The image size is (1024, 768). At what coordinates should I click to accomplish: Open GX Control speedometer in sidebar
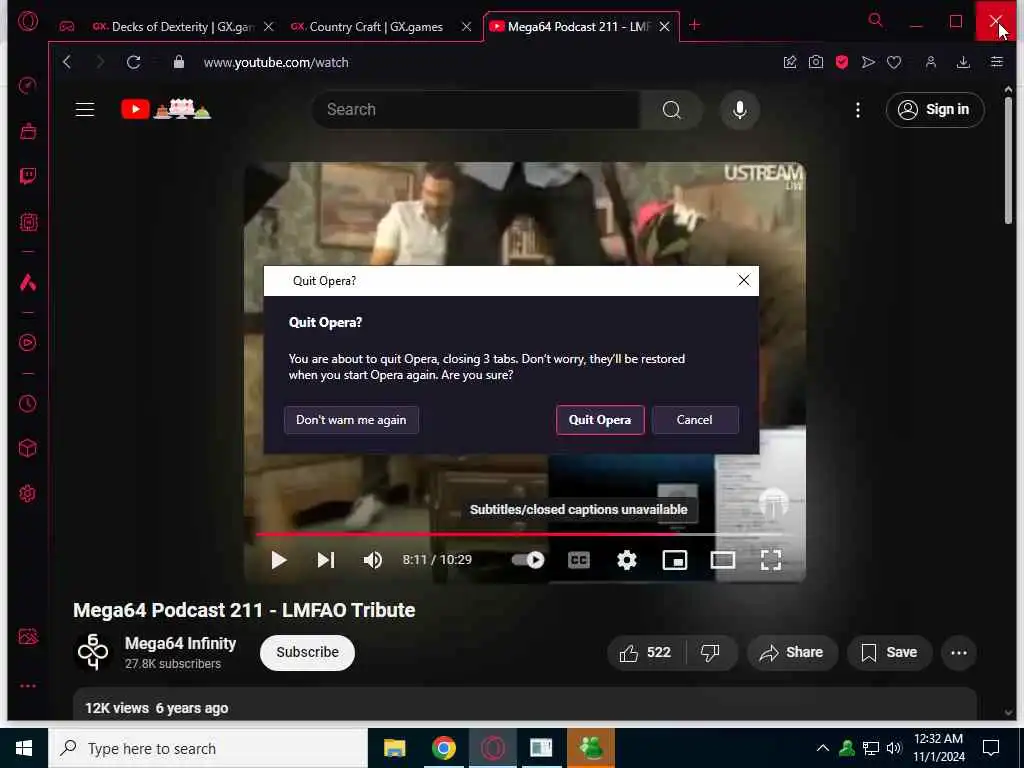pos(27,86)
